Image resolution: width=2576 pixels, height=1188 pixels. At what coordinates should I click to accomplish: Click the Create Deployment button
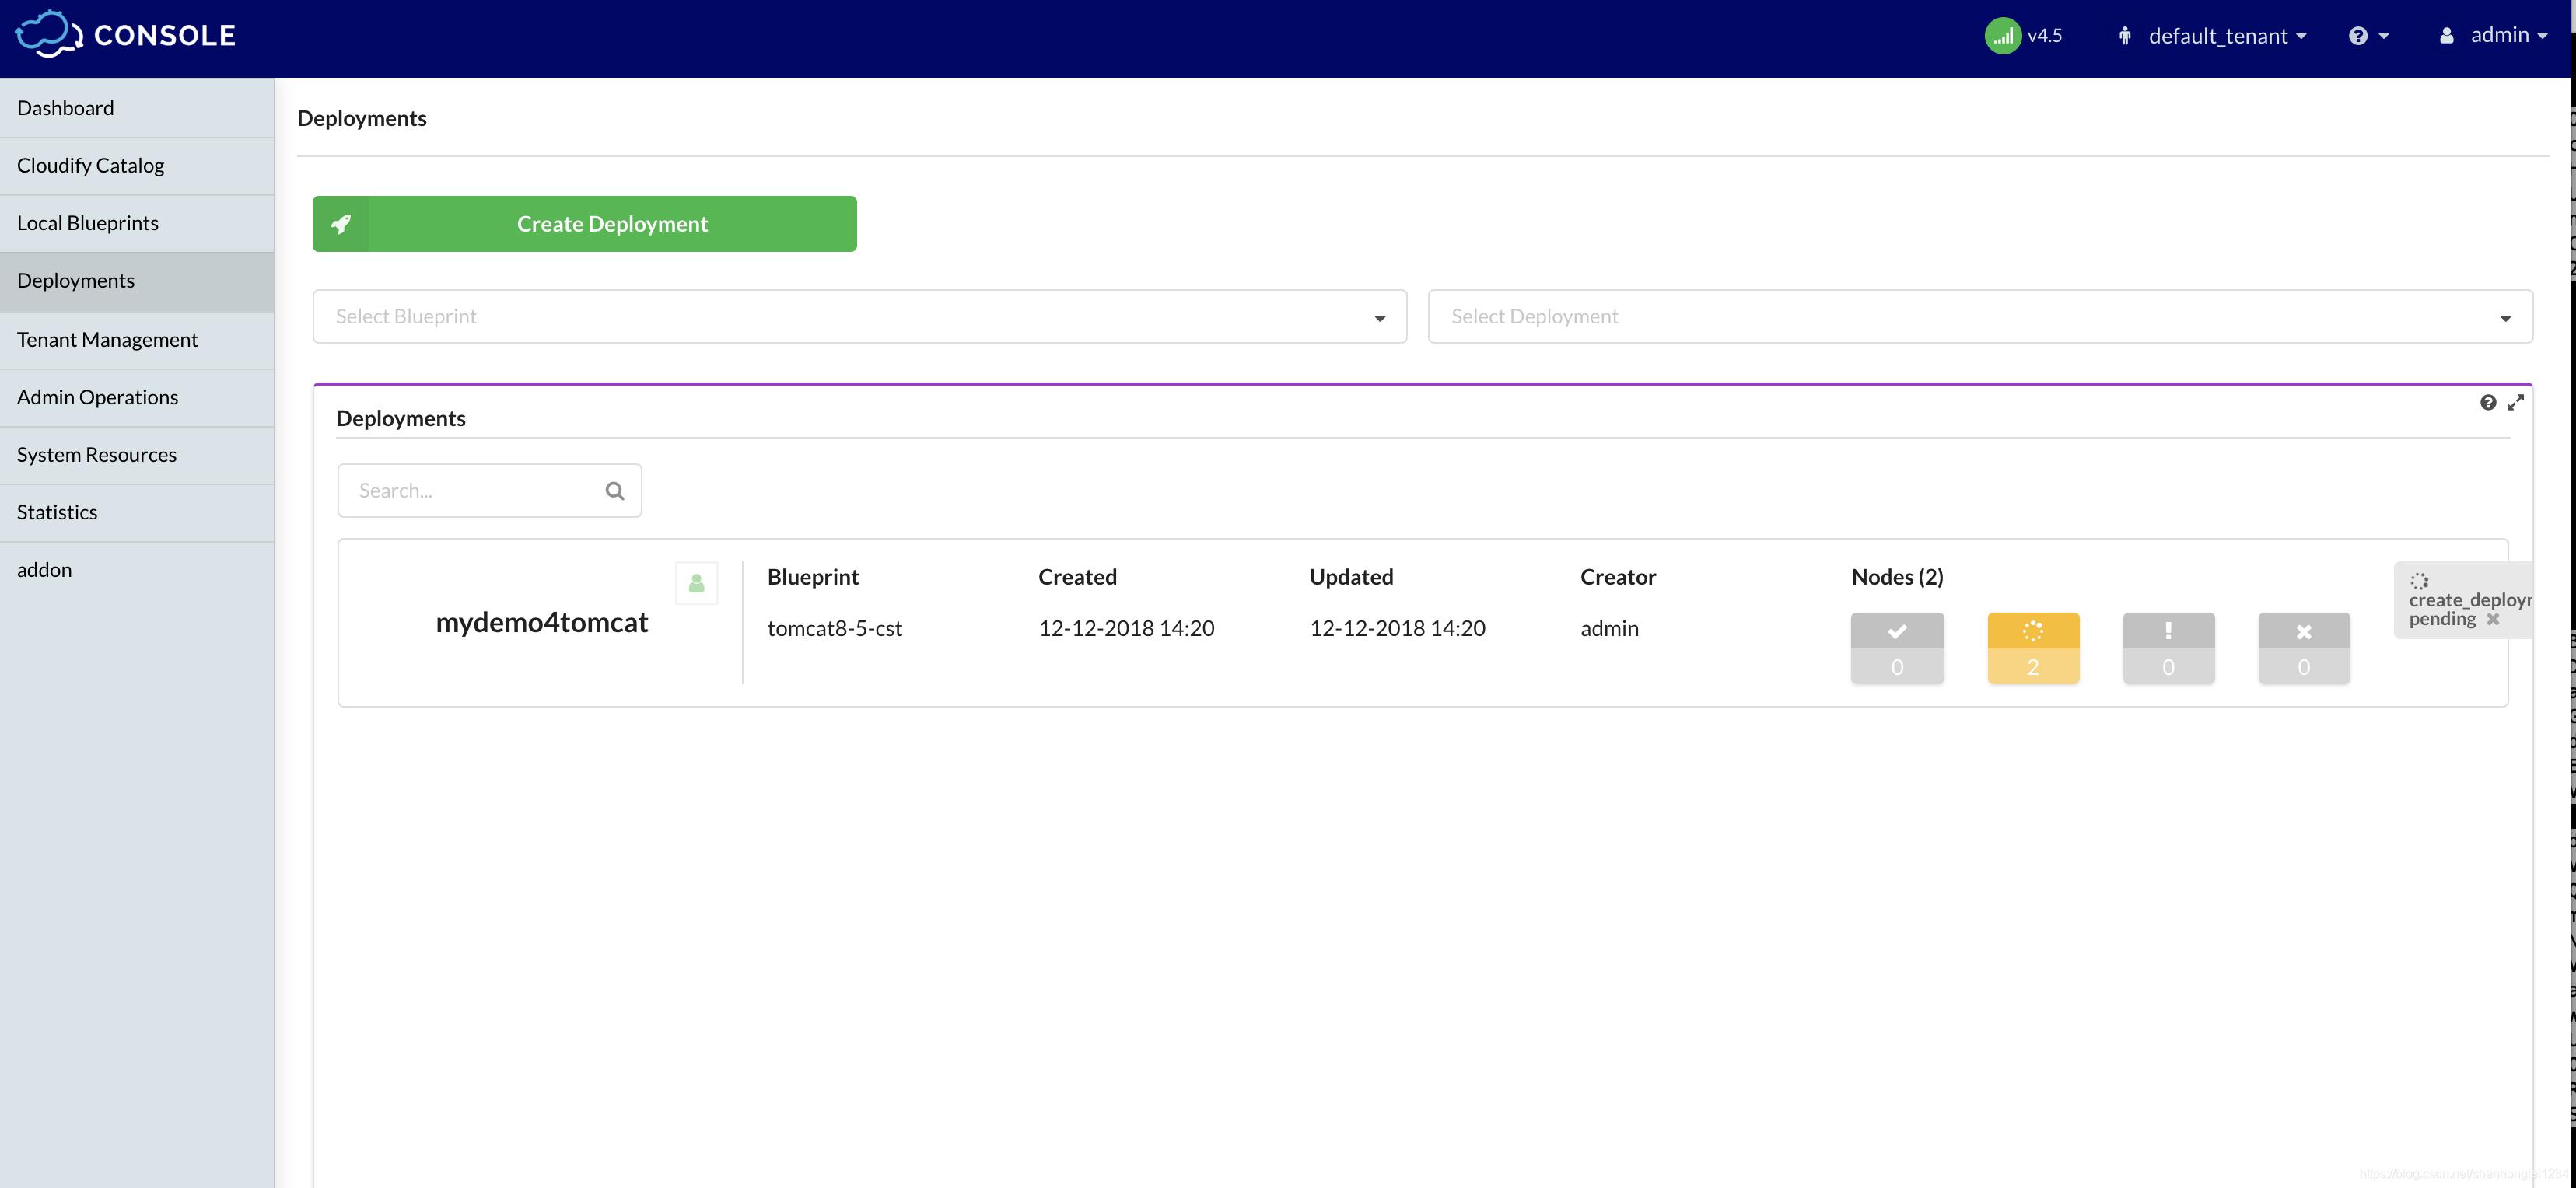583,222
